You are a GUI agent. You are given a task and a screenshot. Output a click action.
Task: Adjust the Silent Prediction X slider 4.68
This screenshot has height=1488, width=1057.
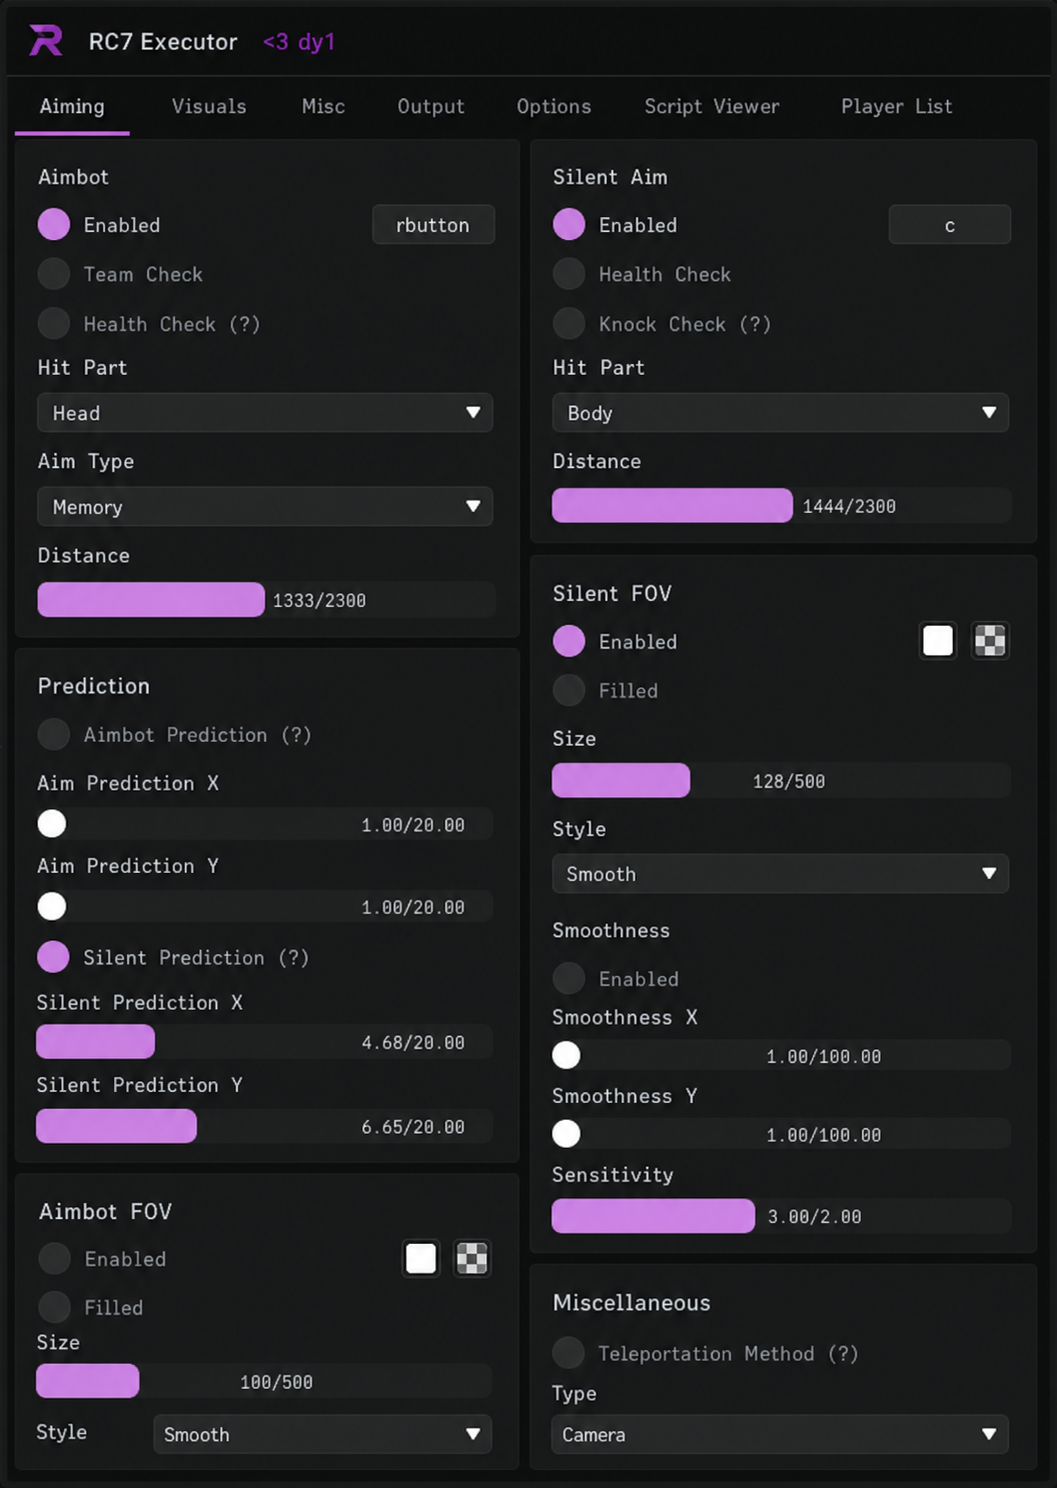[265, 1042]
